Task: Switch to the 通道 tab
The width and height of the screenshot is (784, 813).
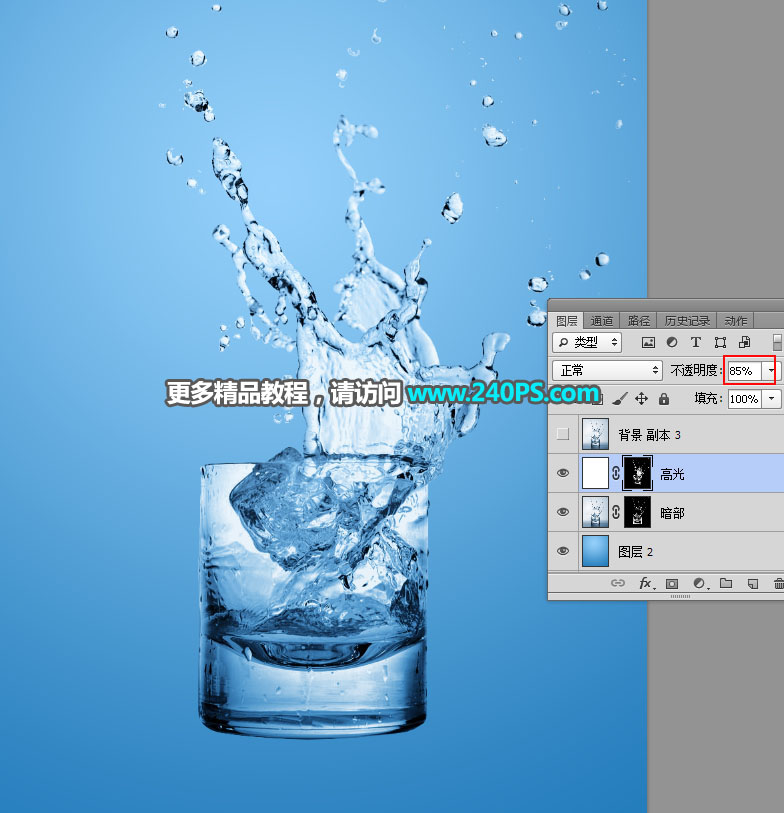Action: [x=601, y=321]
